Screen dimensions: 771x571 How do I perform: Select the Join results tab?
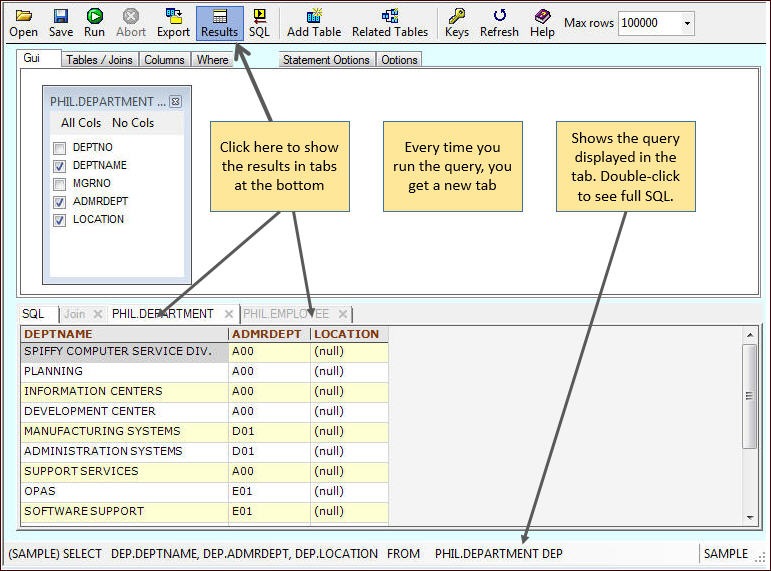(x=75, y=314)
